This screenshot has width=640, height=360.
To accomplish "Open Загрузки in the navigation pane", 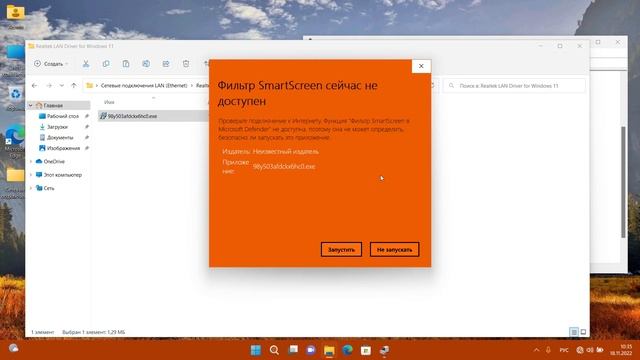I will (57, 127).
